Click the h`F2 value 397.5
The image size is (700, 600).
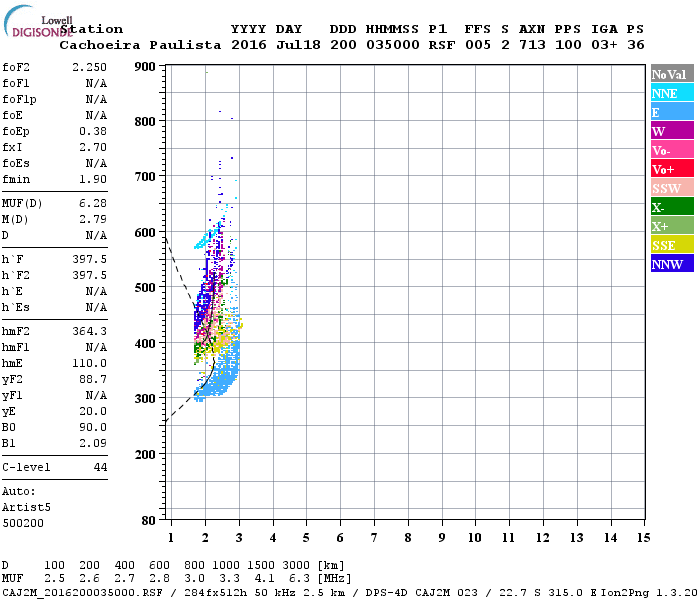pos(89,275)
